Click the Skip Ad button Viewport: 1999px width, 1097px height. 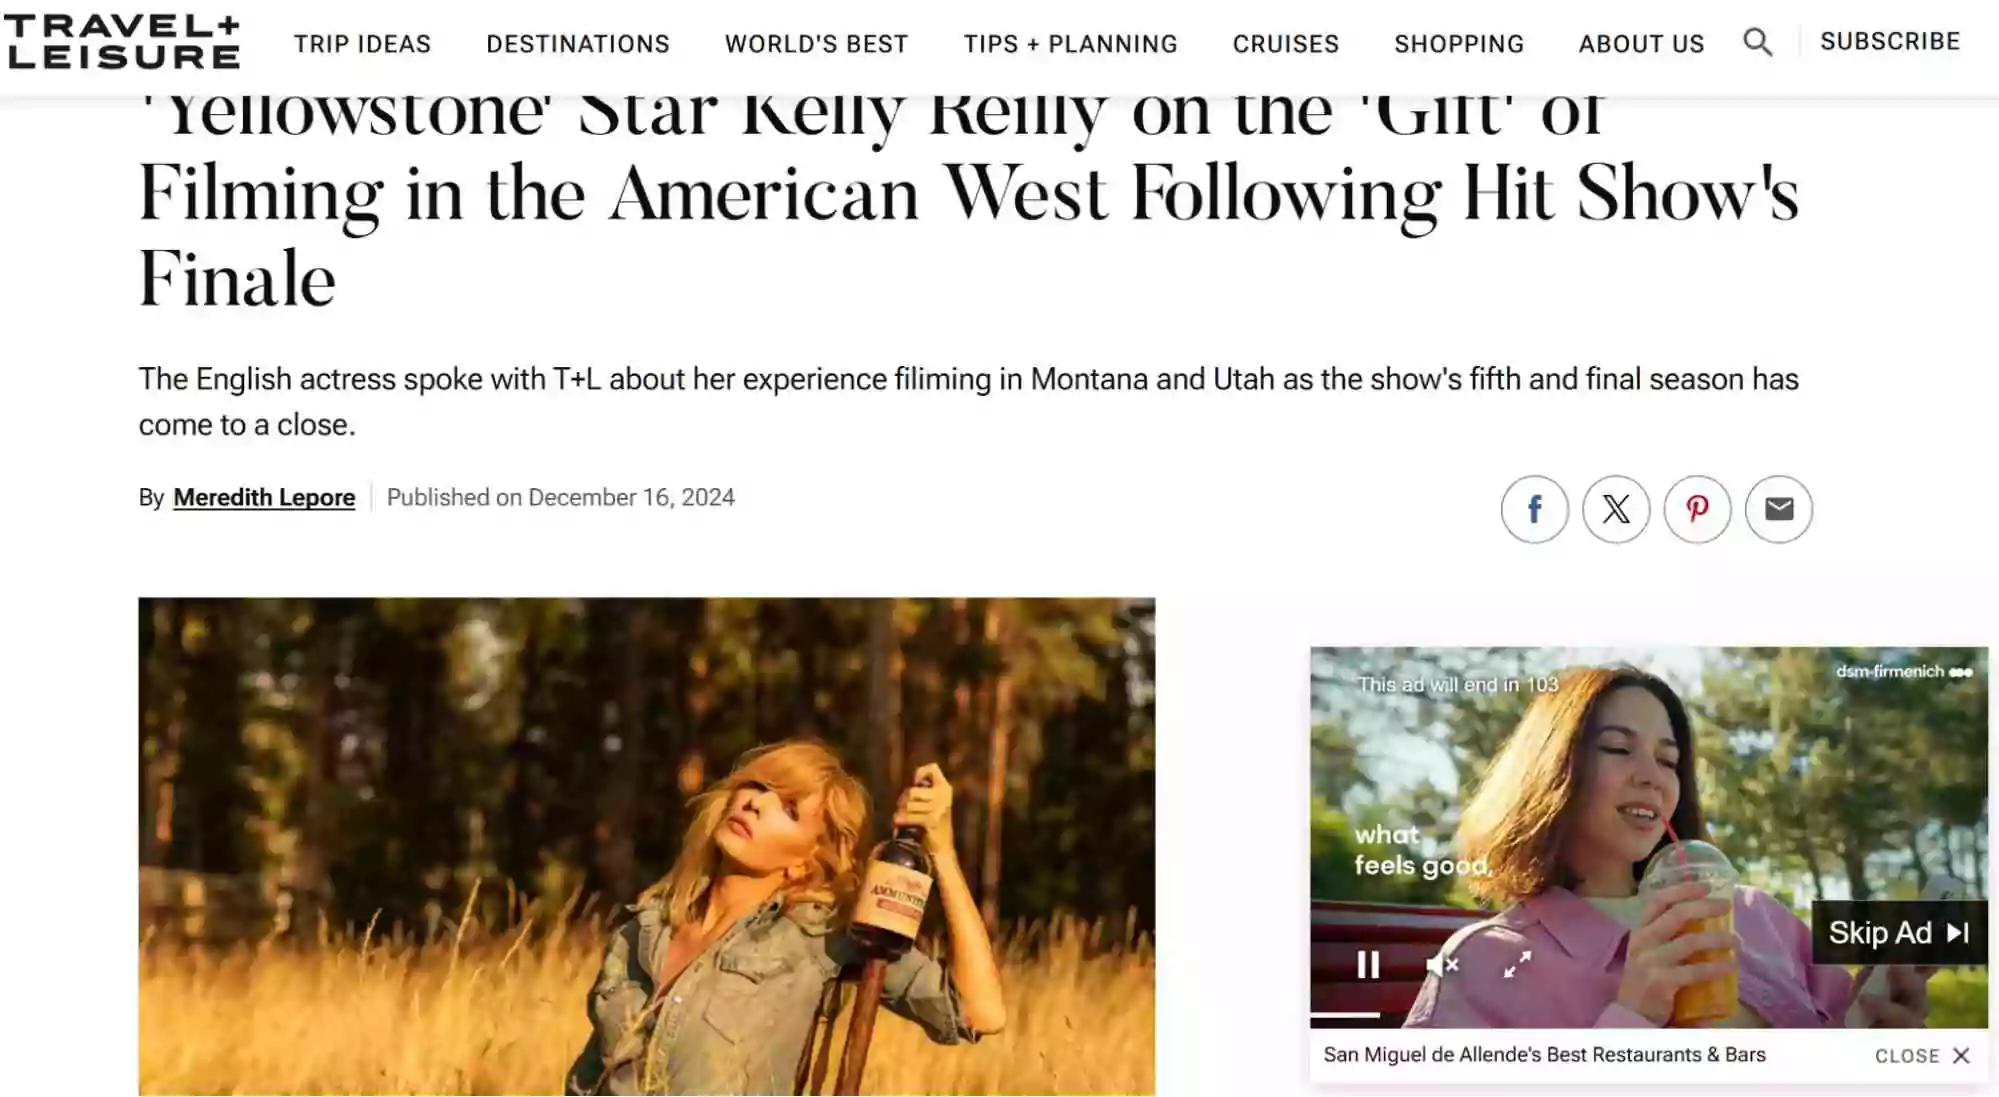pos(1897,932)
